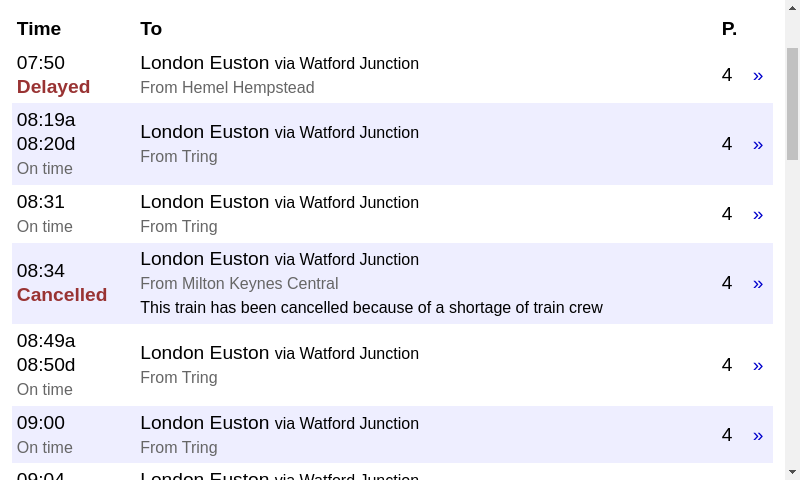Open details arrow for 08:20d Tring train
The height and width of the screenshot is (480, 800).
758,145
